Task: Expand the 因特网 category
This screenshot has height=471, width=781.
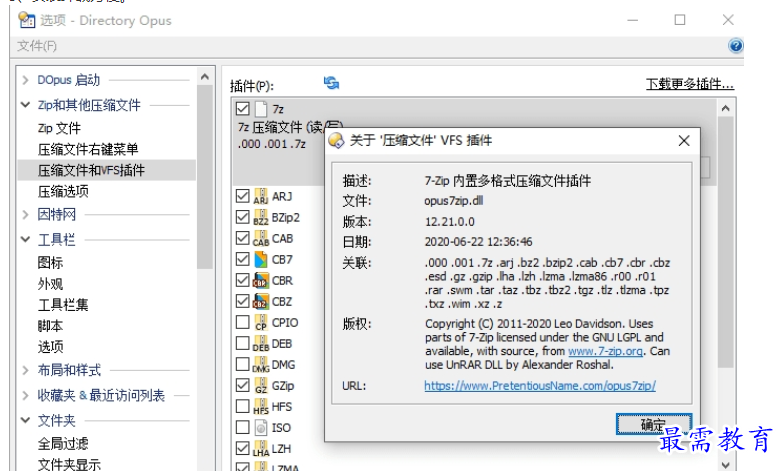Action: click(x=25, y=215)
